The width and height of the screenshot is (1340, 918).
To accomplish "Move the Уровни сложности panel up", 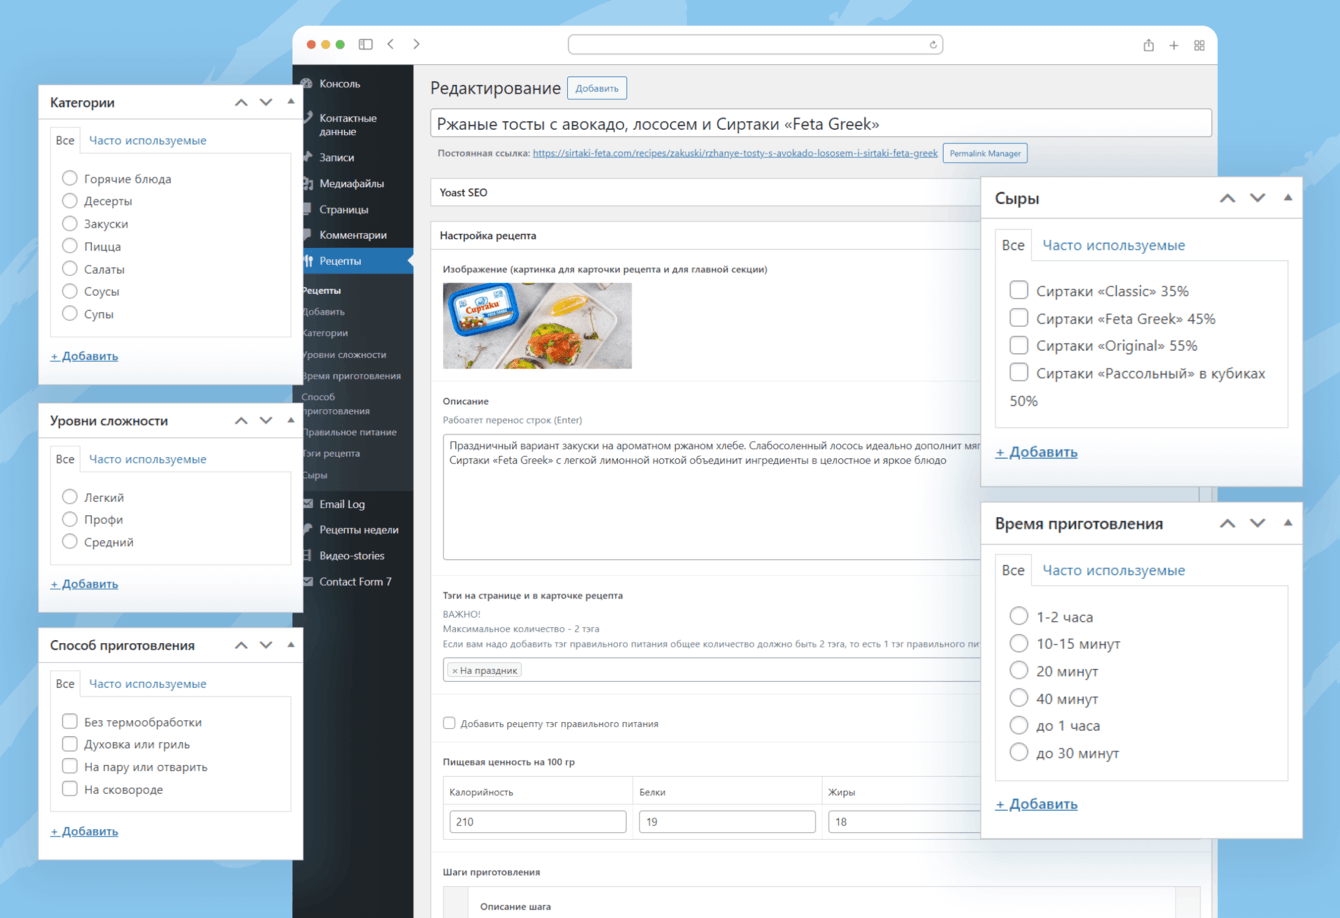I will [x=241, y=421].
